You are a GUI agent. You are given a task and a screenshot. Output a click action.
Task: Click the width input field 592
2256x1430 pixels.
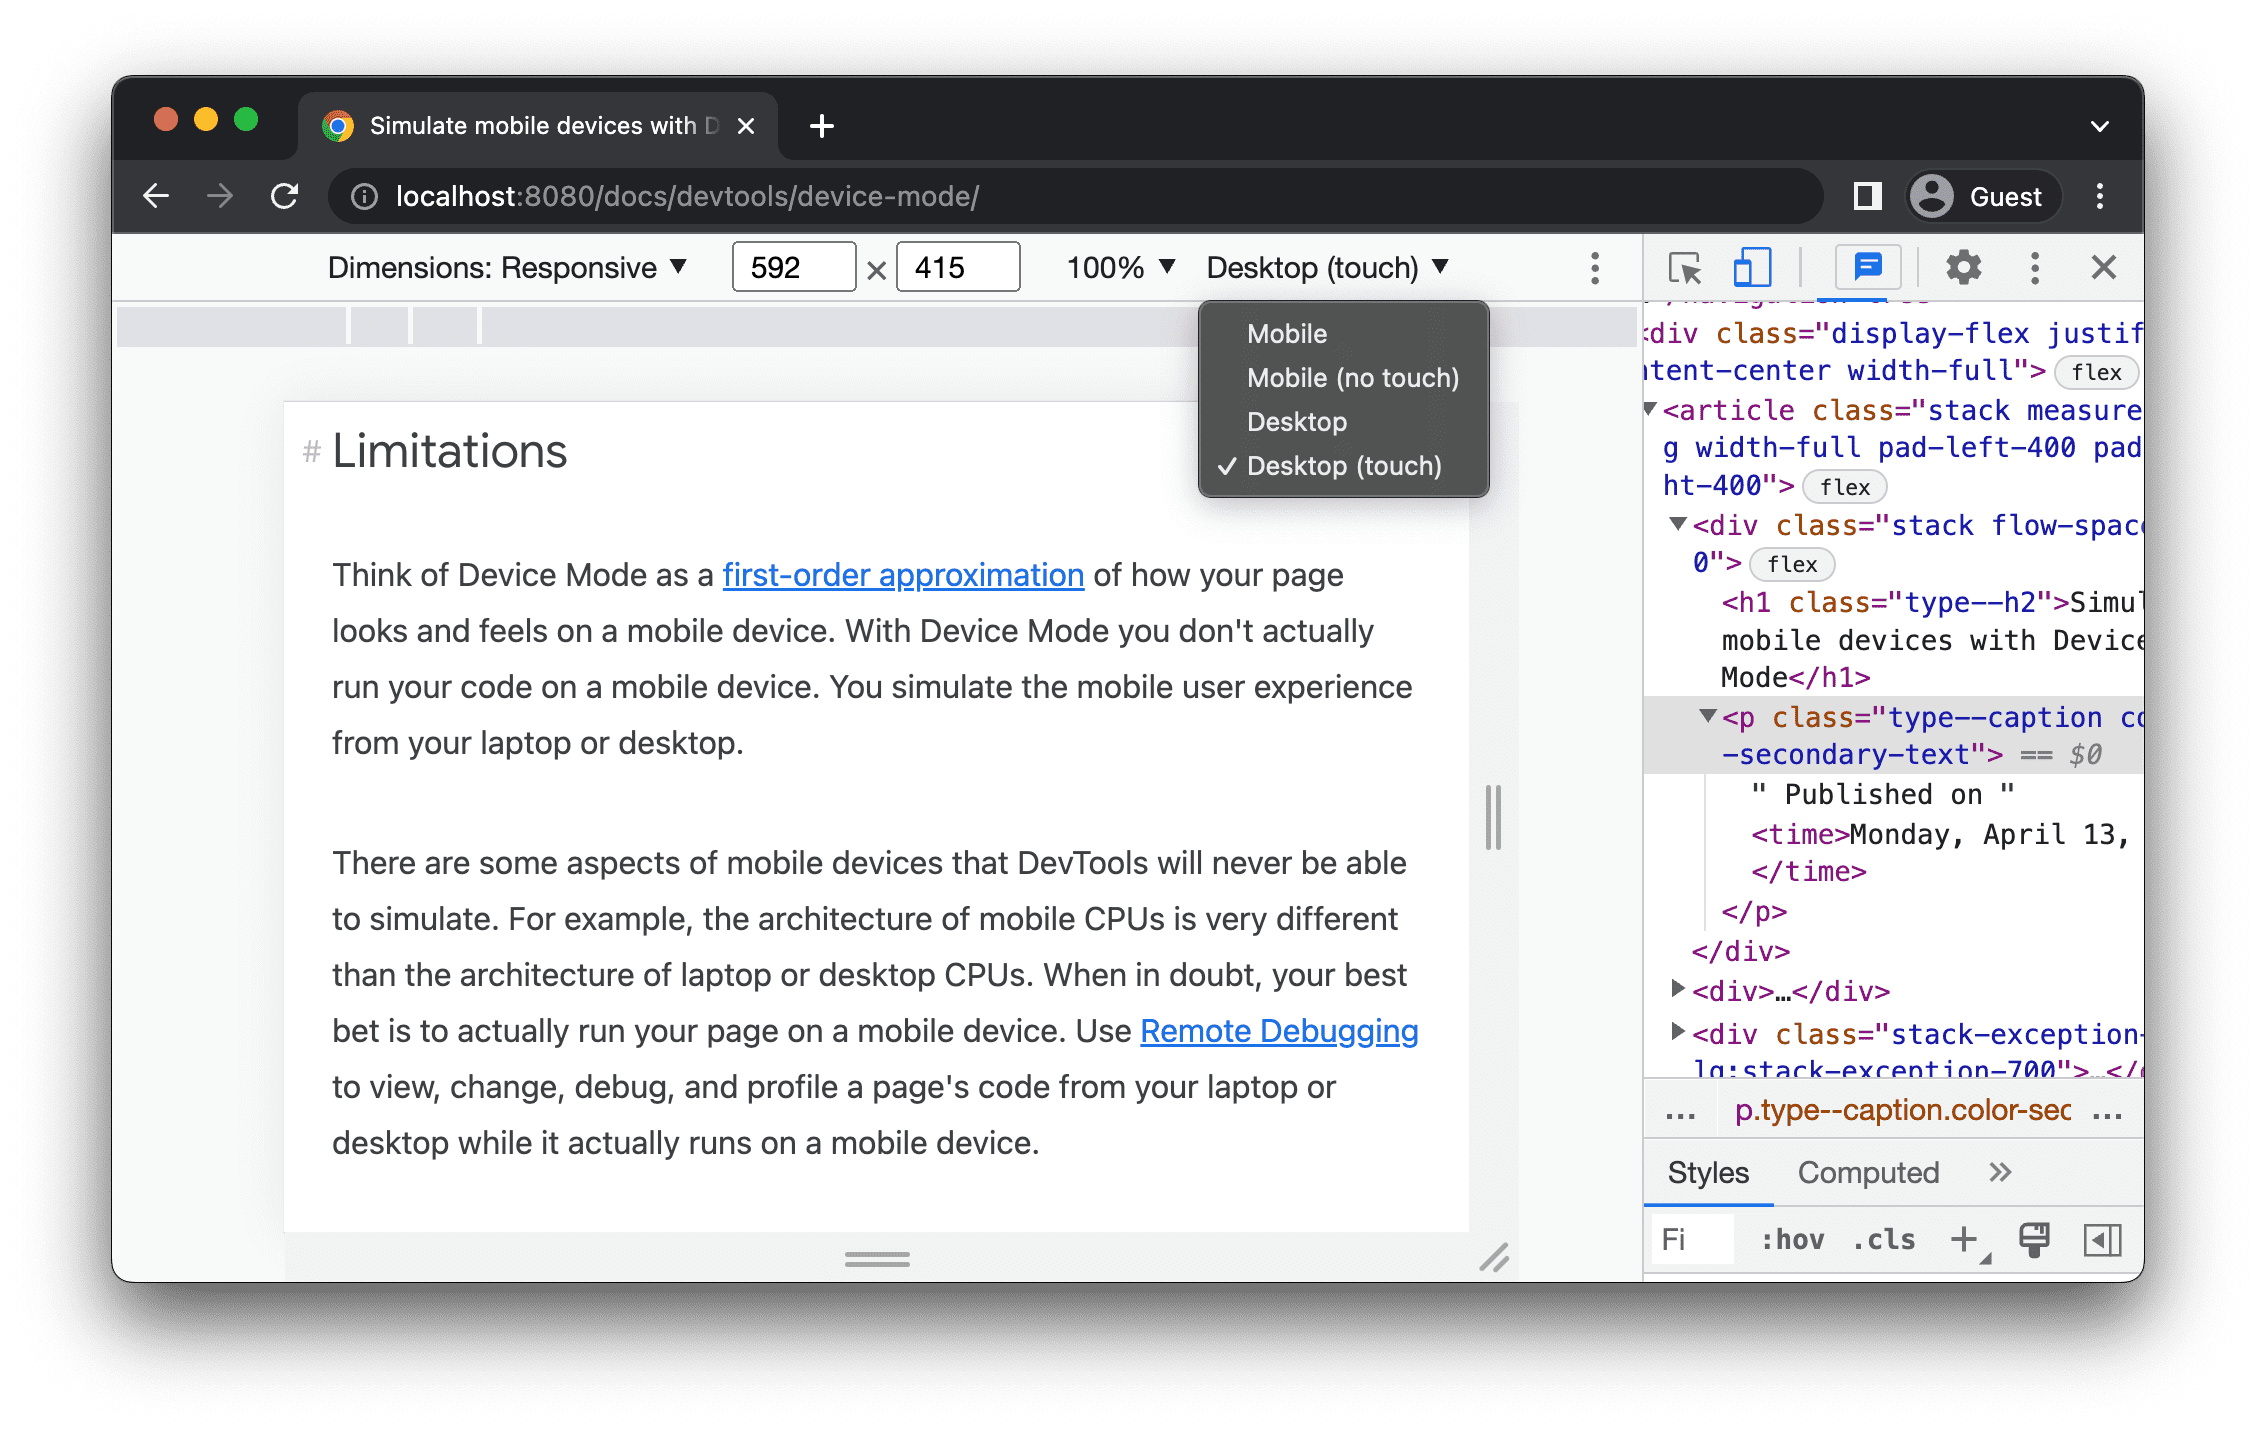789,268
